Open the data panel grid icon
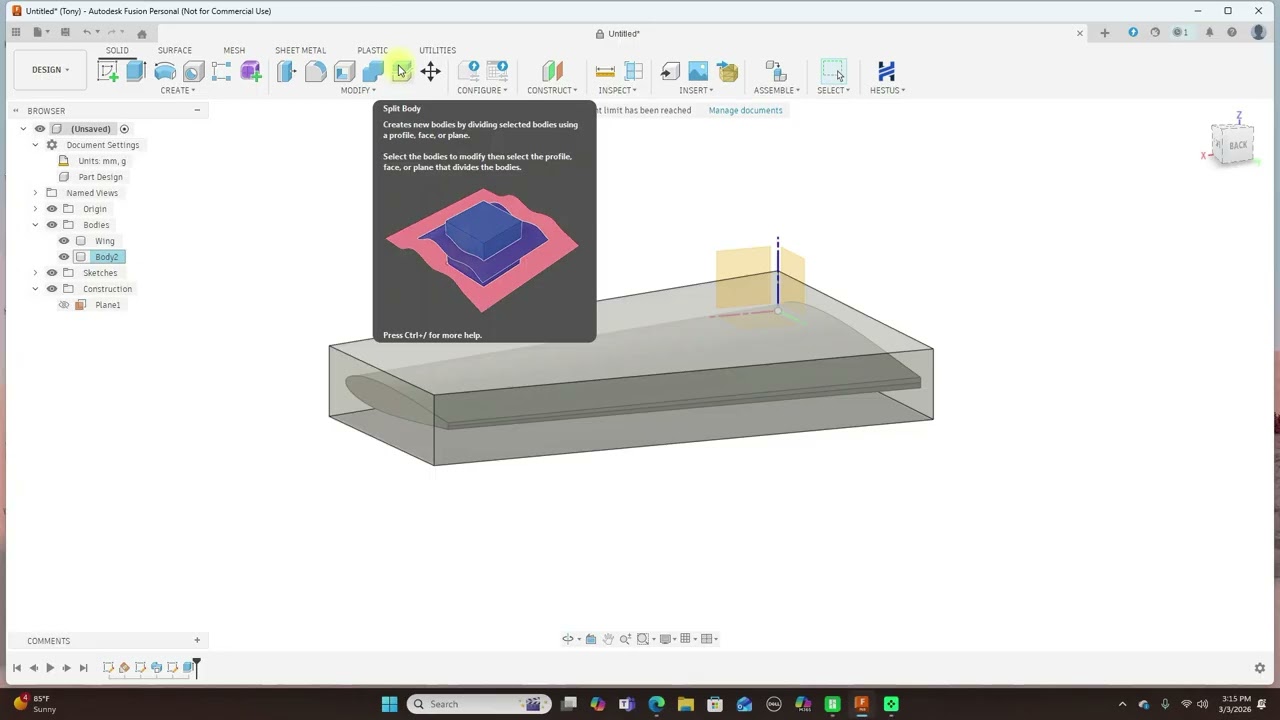 point(16,33)
